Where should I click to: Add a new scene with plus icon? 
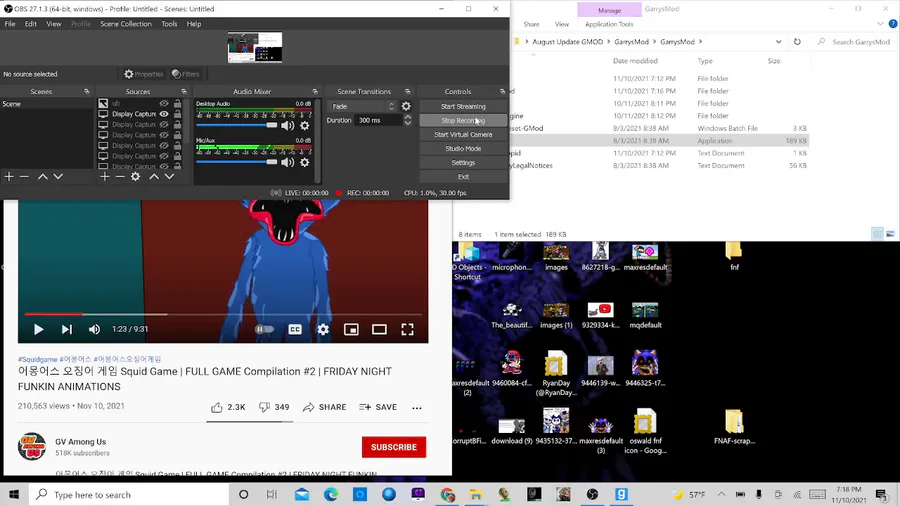[x=9, y=177]
